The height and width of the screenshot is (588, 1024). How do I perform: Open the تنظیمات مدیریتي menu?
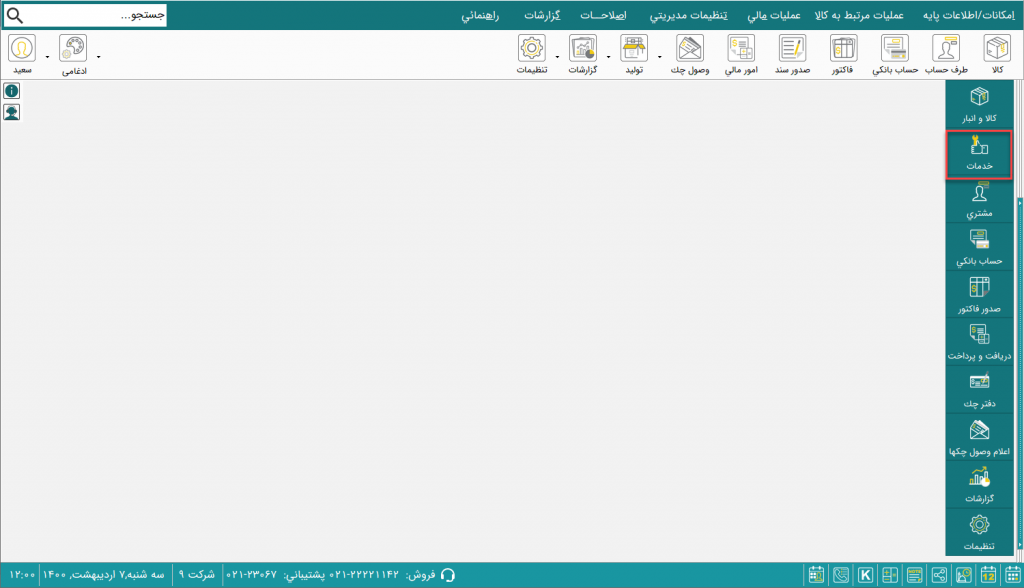[688, 15]
